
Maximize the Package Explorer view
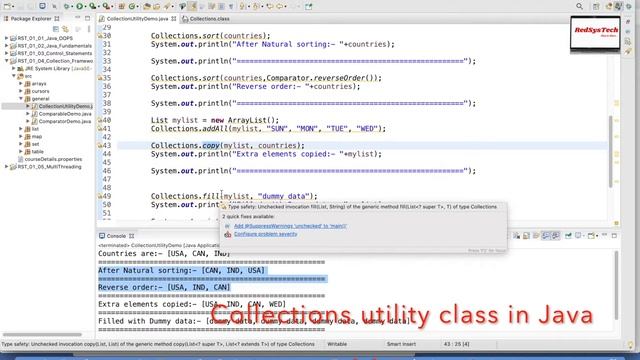pos(87,18)
